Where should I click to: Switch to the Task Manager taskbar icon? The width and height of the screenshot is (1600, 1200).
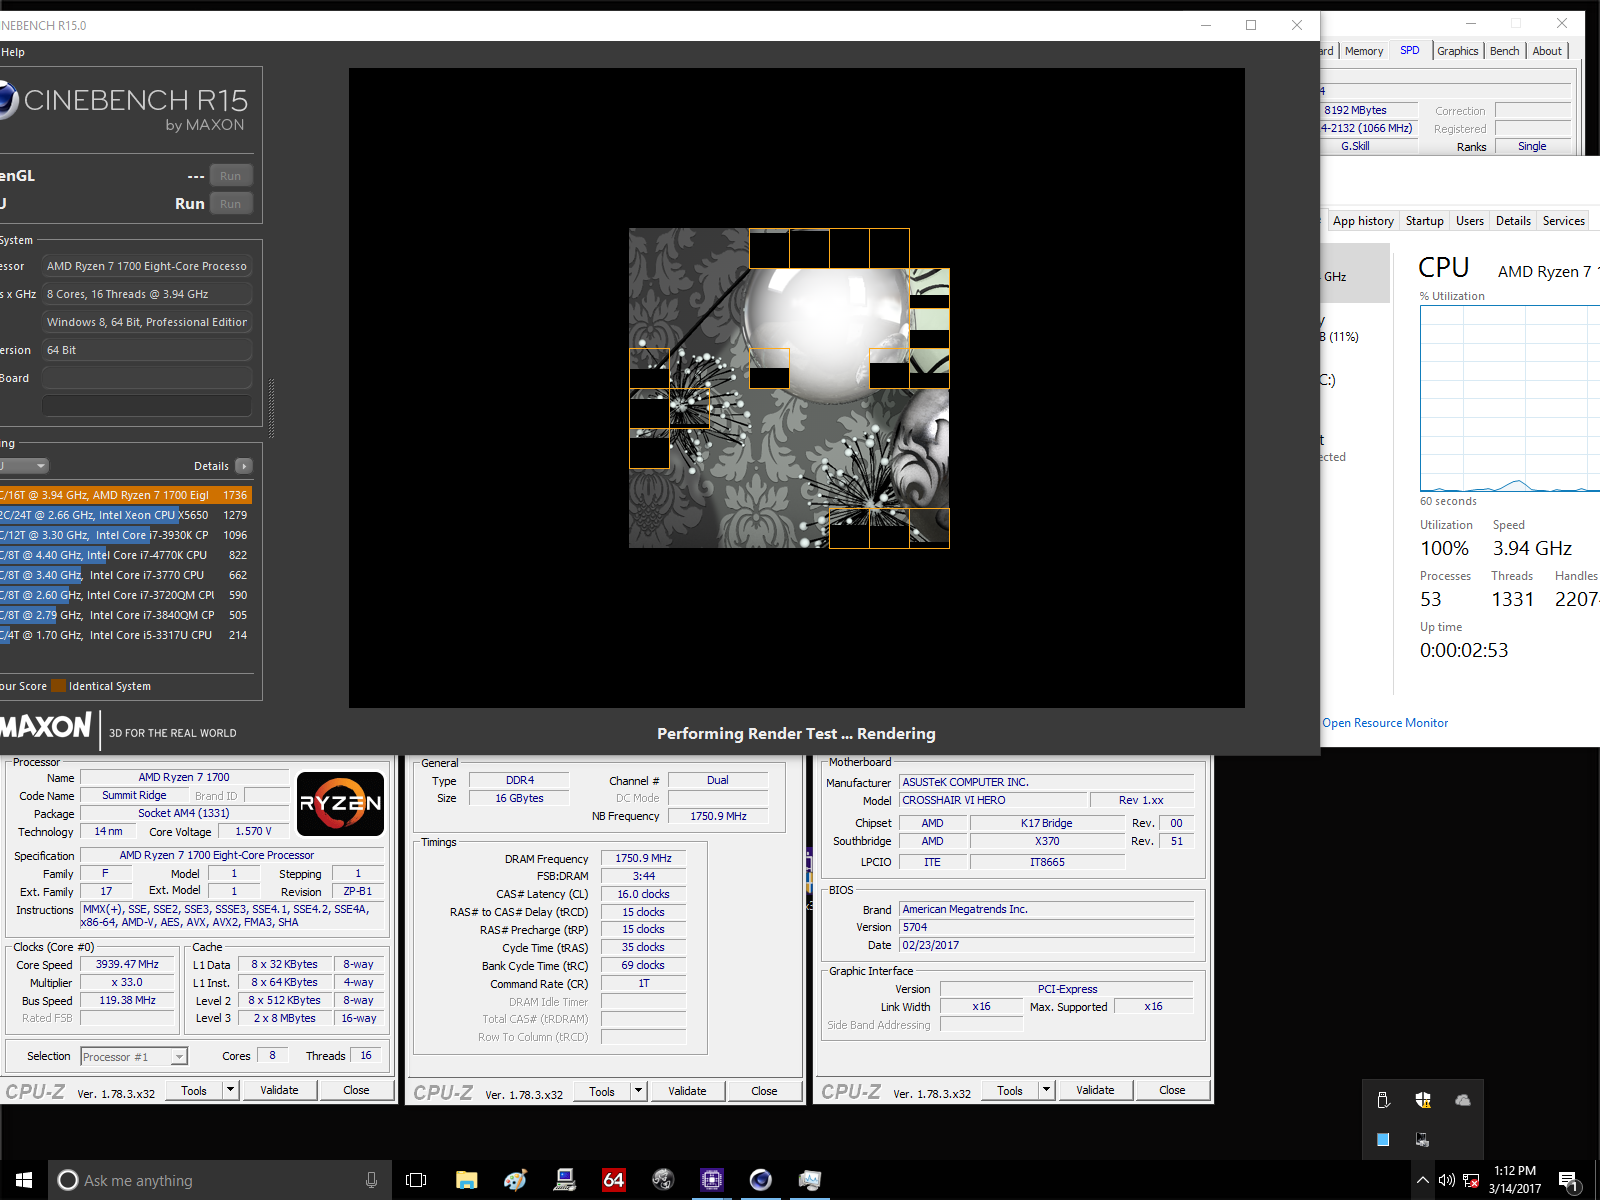[809, 1180]
